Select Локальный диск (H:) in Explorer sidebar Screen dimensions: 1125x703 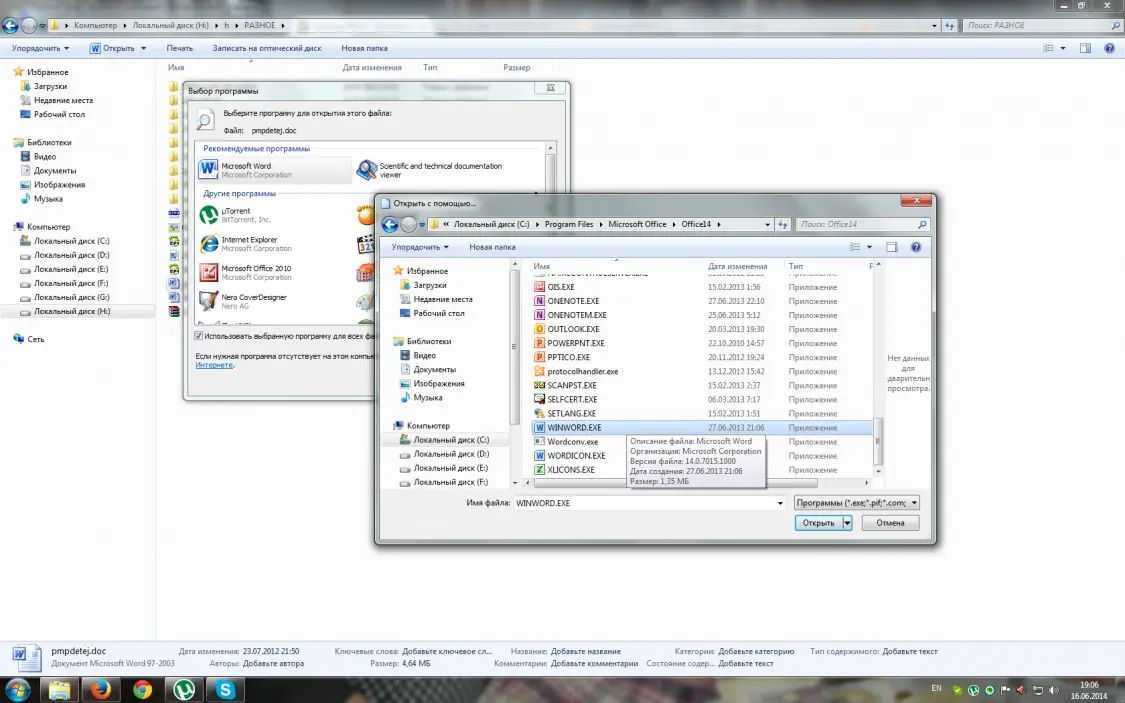pos(72,311)
